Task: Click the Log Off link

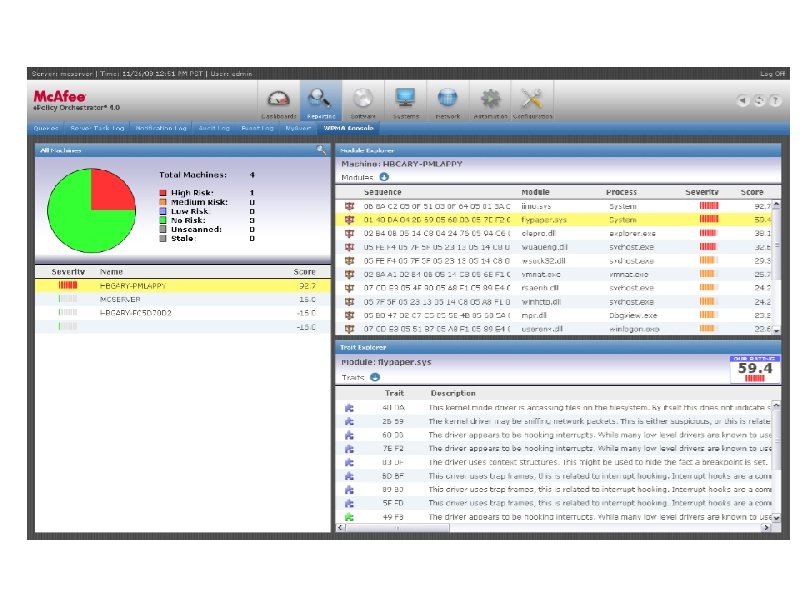Action: (772, 73)
